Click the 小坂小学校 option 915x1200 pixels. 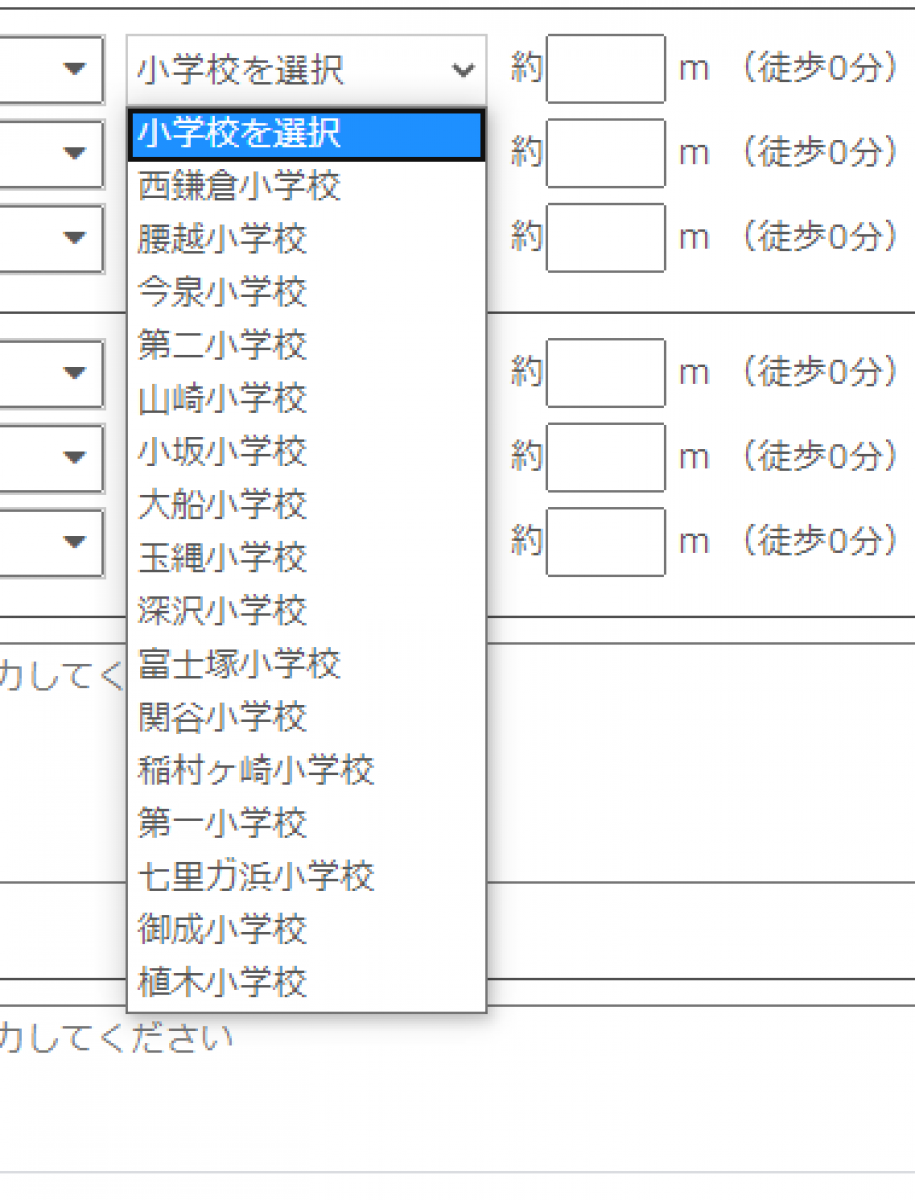point(223,451)
